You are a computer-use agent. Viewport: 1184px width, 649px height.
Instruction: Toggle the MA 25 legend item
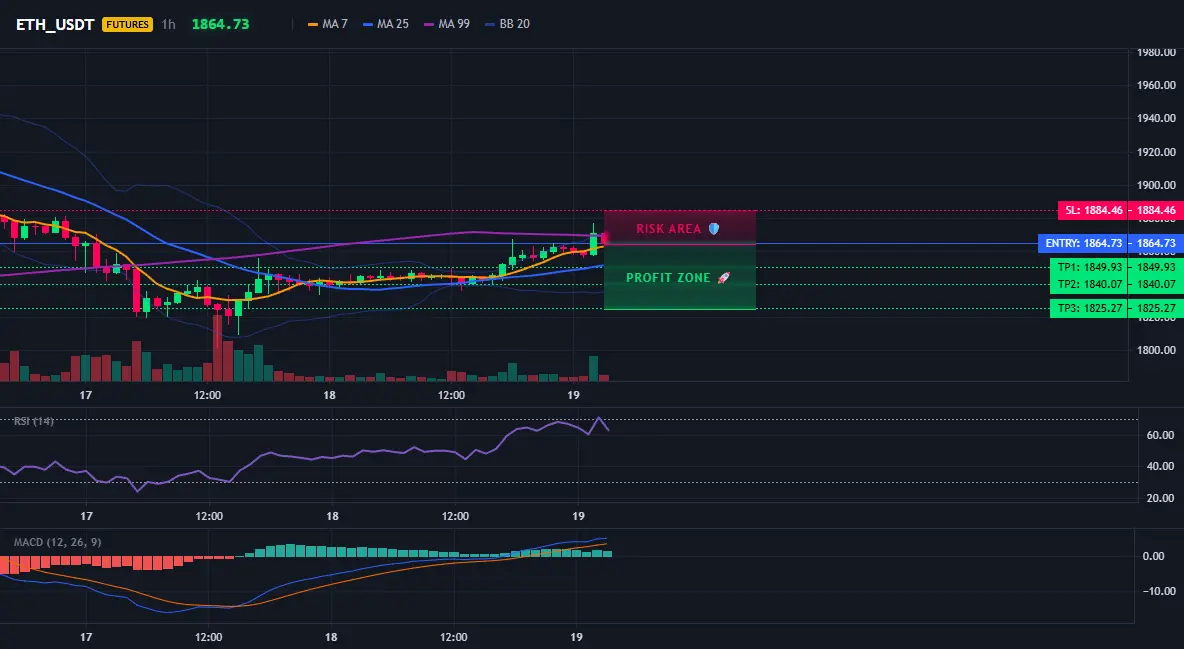click(386, 24)
